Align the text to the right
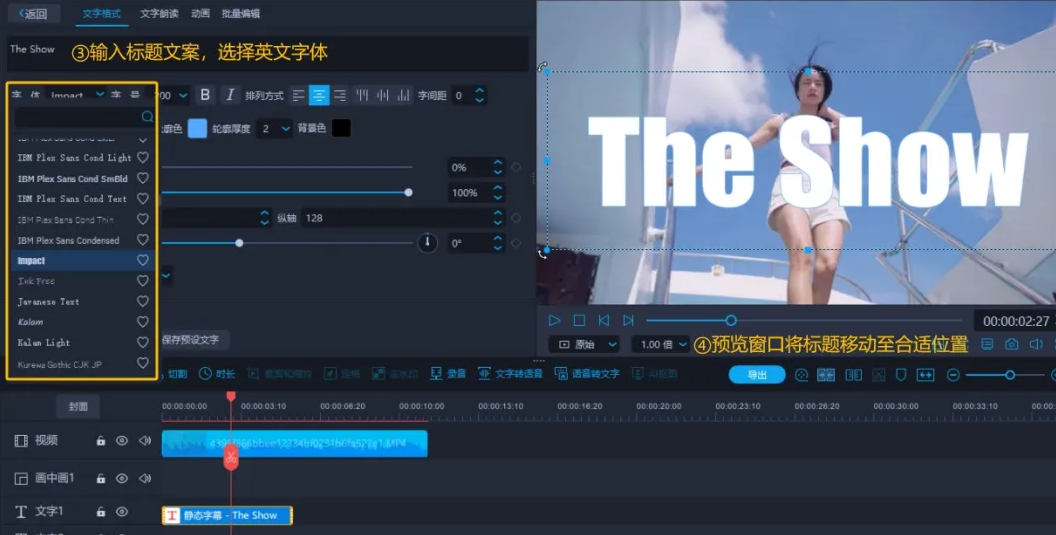The image size is (1056, 535). click(339, 96)
